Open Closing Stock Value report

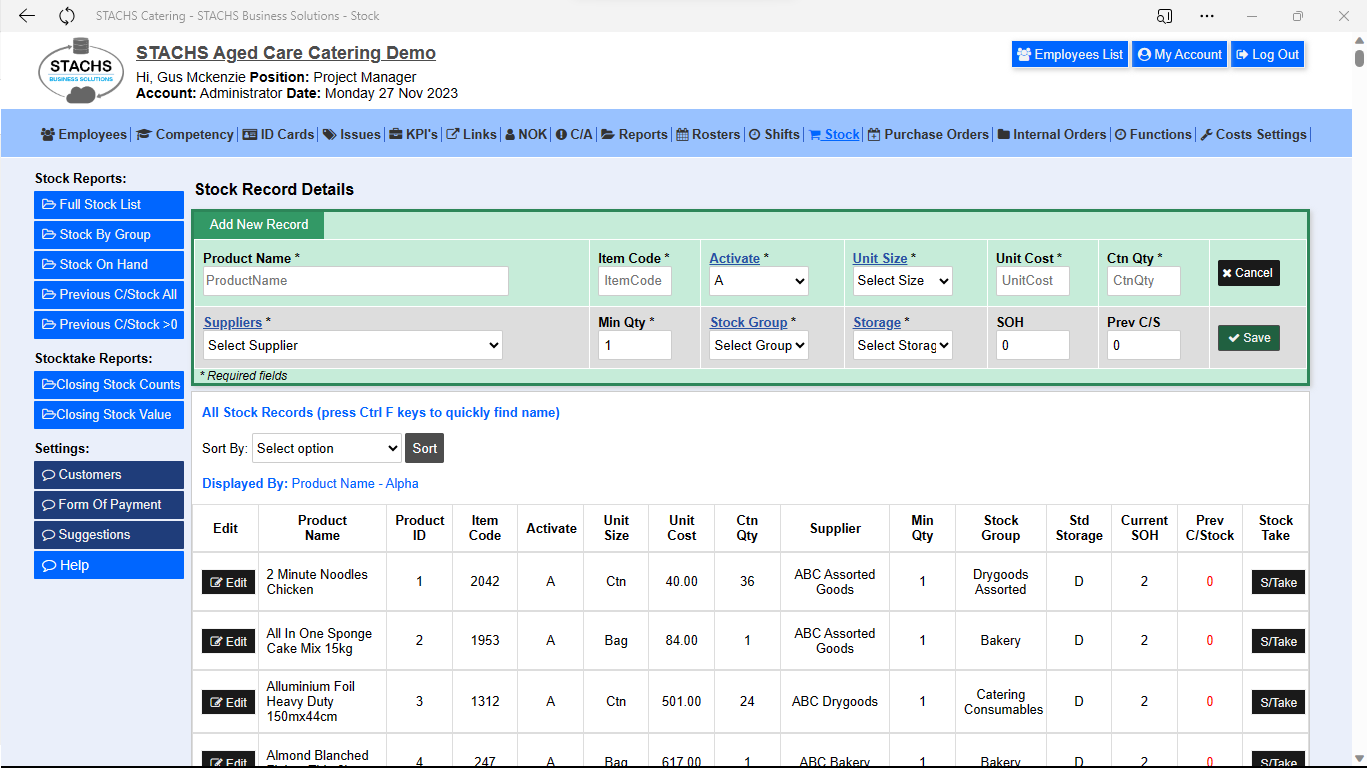pos(109,415)
